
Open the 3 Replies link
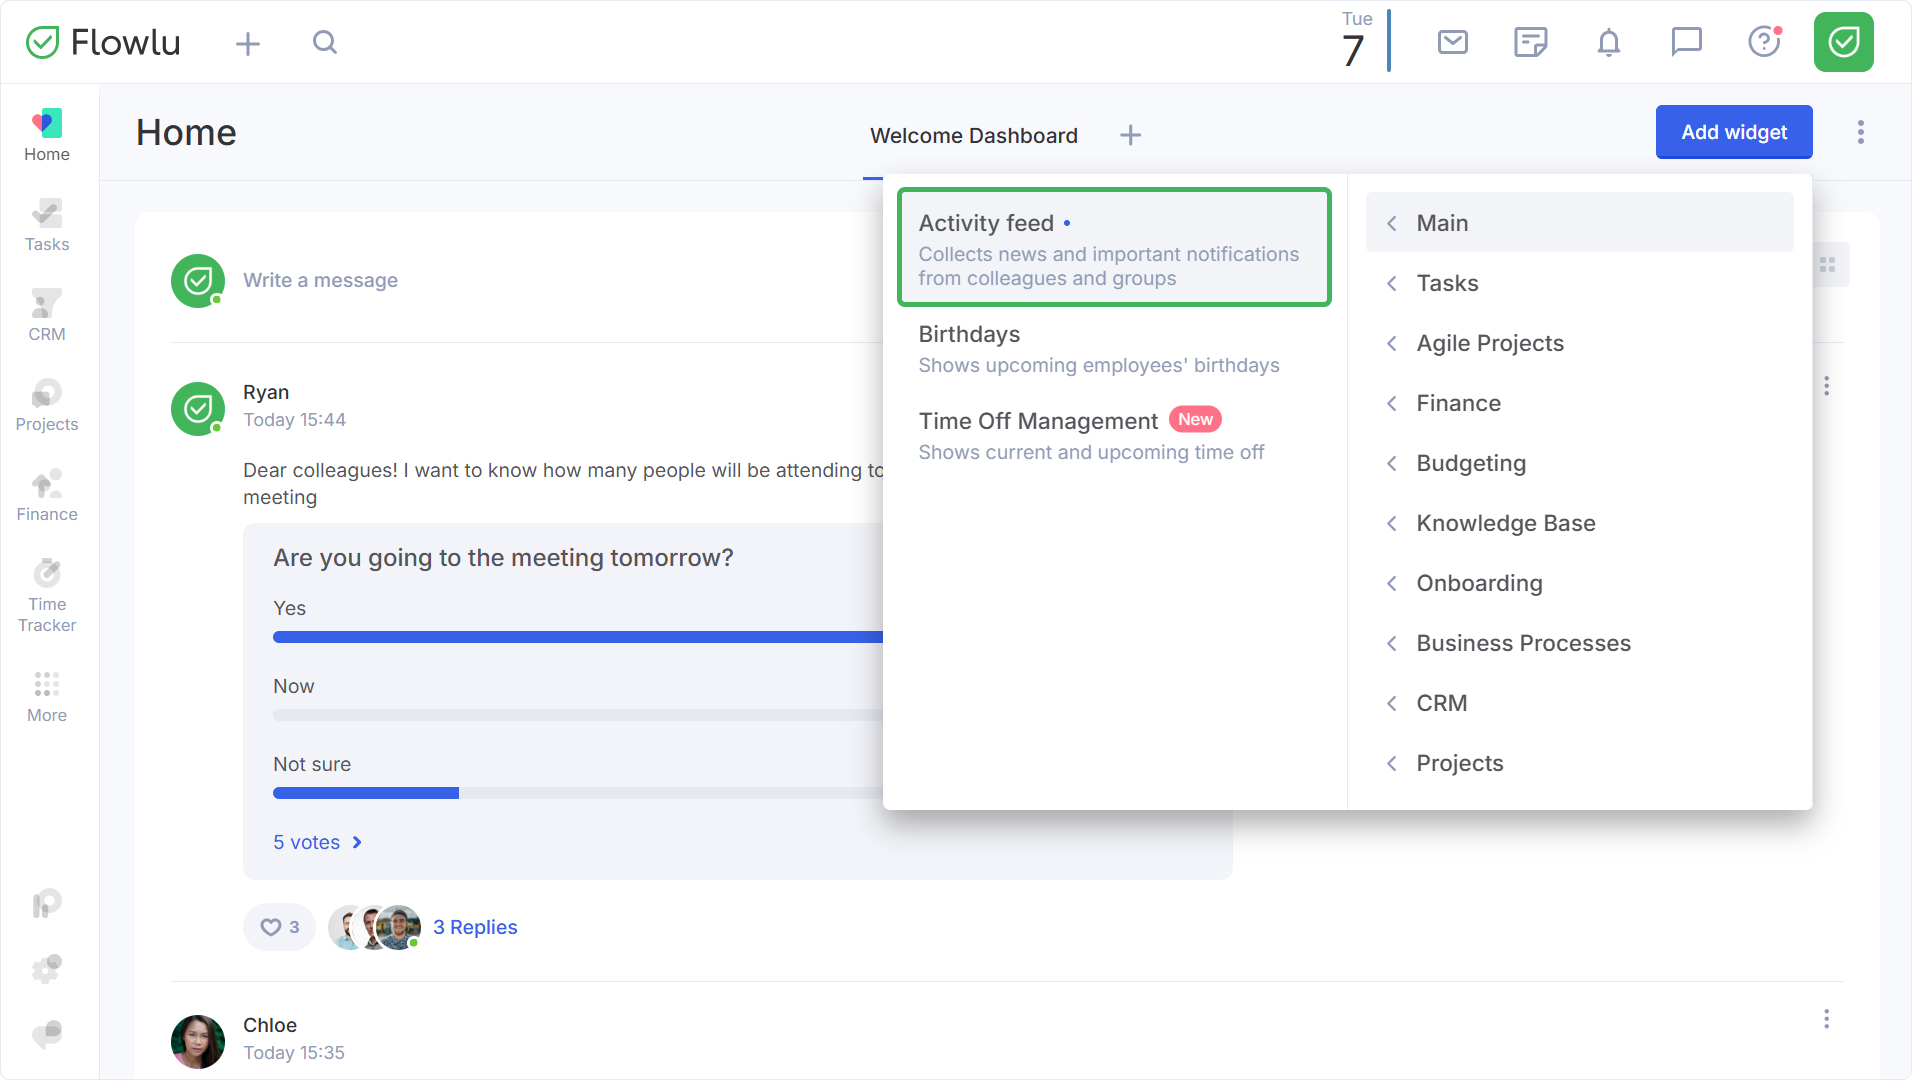pyautogui.click(x=475, y=927)
